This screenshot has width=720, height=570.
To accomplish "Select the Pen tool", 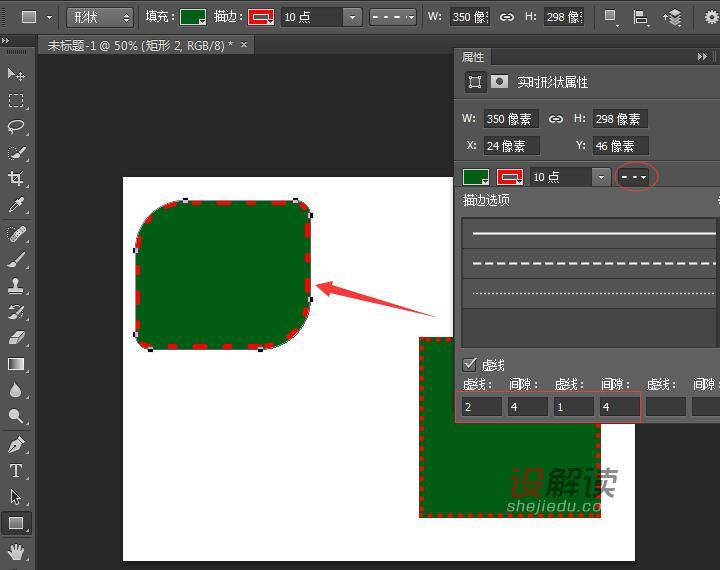I will pos(16,444).
